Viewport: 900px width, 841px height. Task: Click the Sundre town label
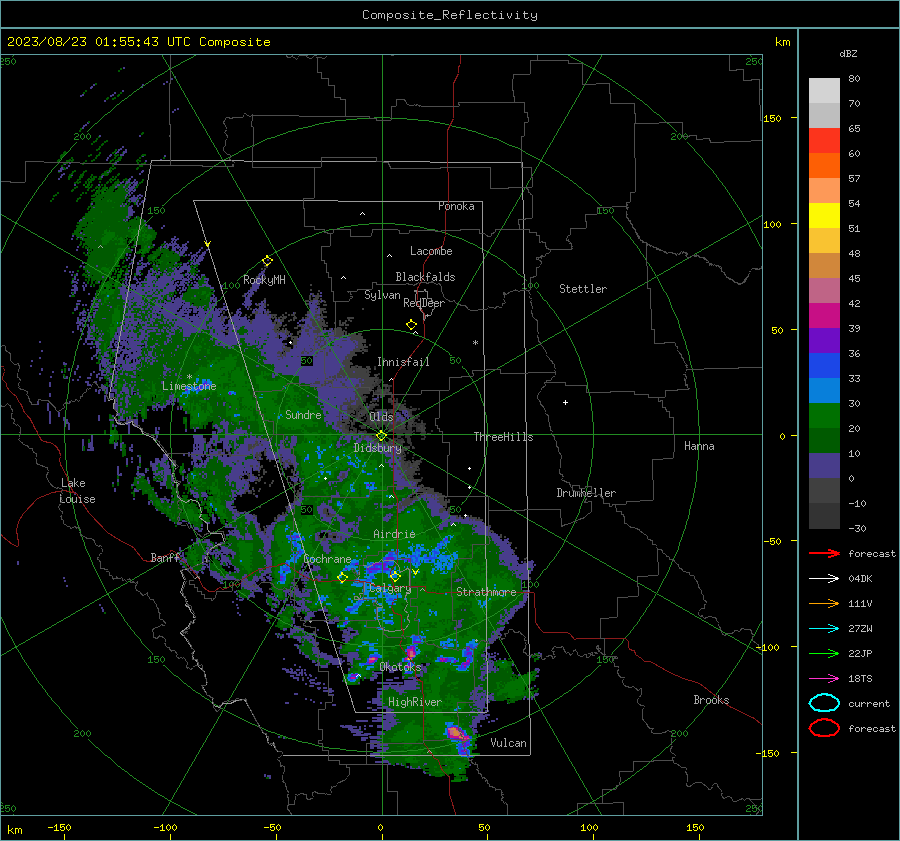[x=303, y=414]
